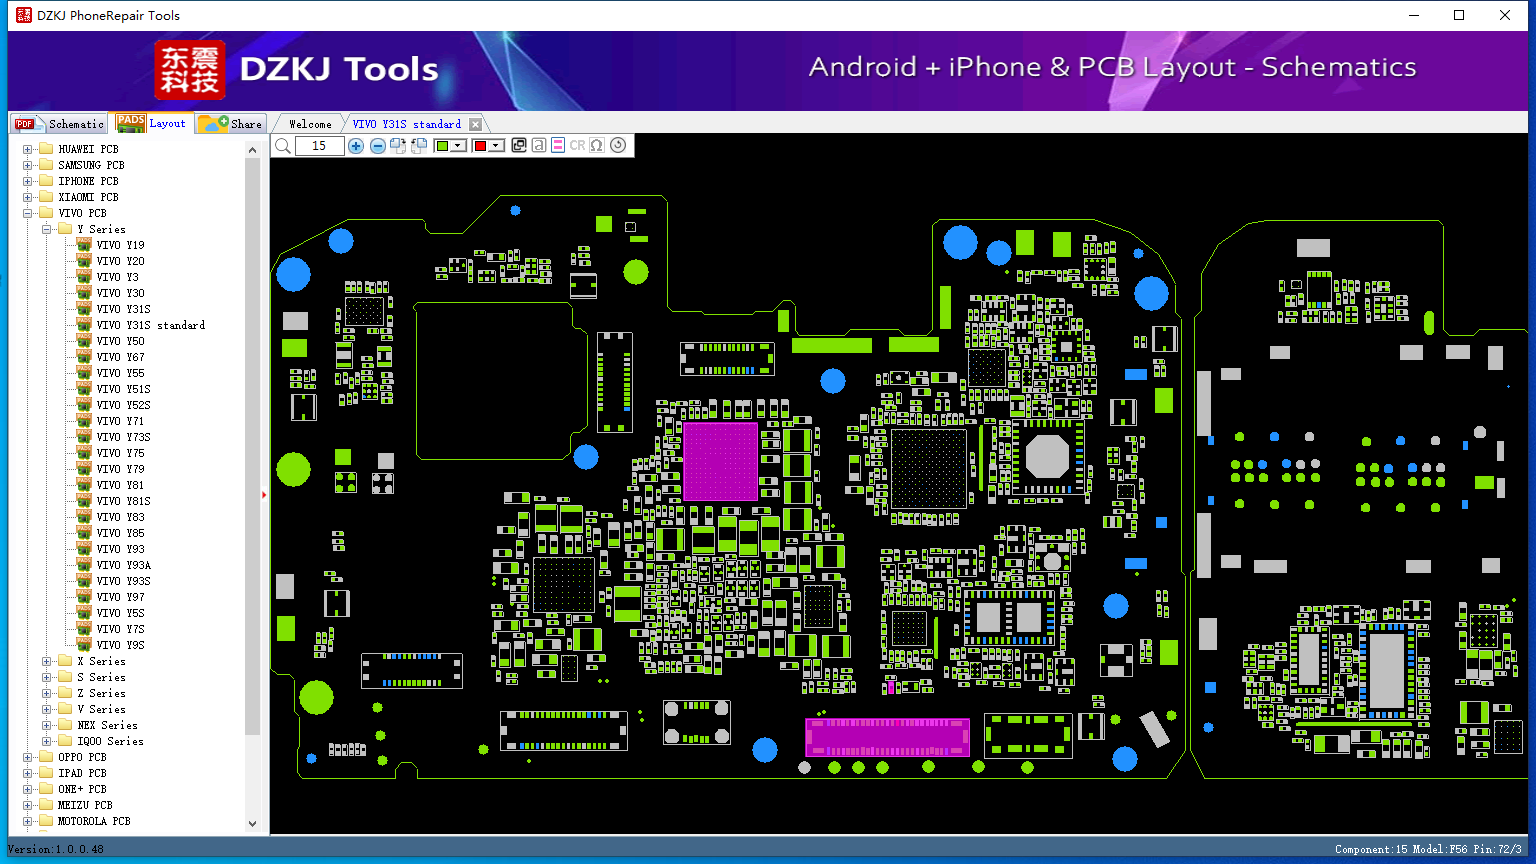
Task: Click the VIVO Y81 board icon
Action: click(84, 485)
